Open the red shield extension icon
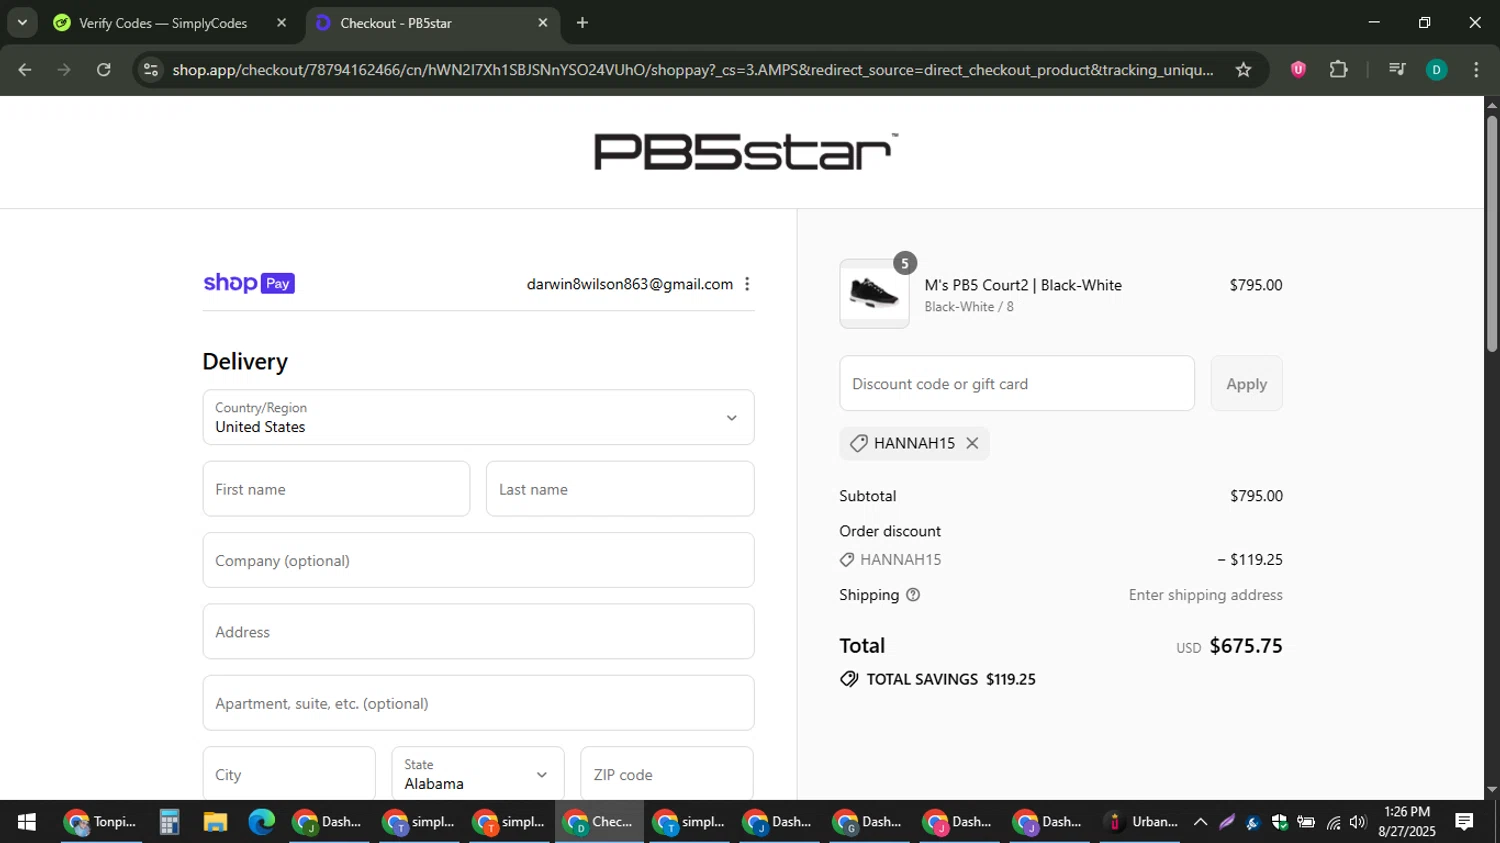Image resolution: width=1500 pixels, height=843 pixels. pyautogui.click(x=1298, y=70)
